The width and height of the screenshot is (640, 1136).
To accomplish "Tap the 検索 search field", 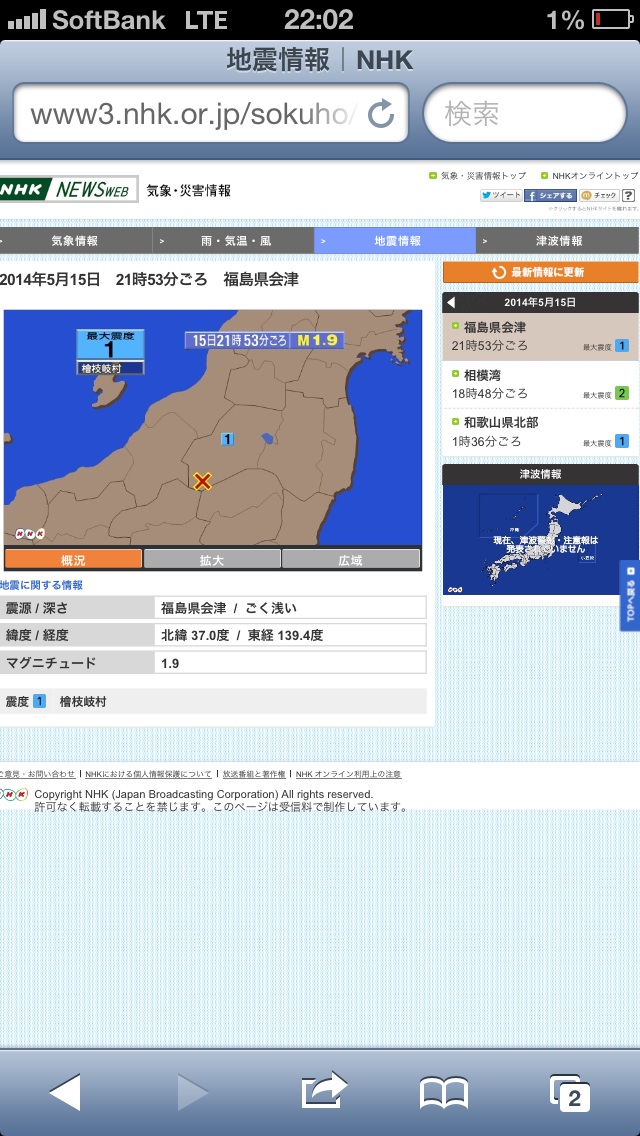I will tap(525, 114).
